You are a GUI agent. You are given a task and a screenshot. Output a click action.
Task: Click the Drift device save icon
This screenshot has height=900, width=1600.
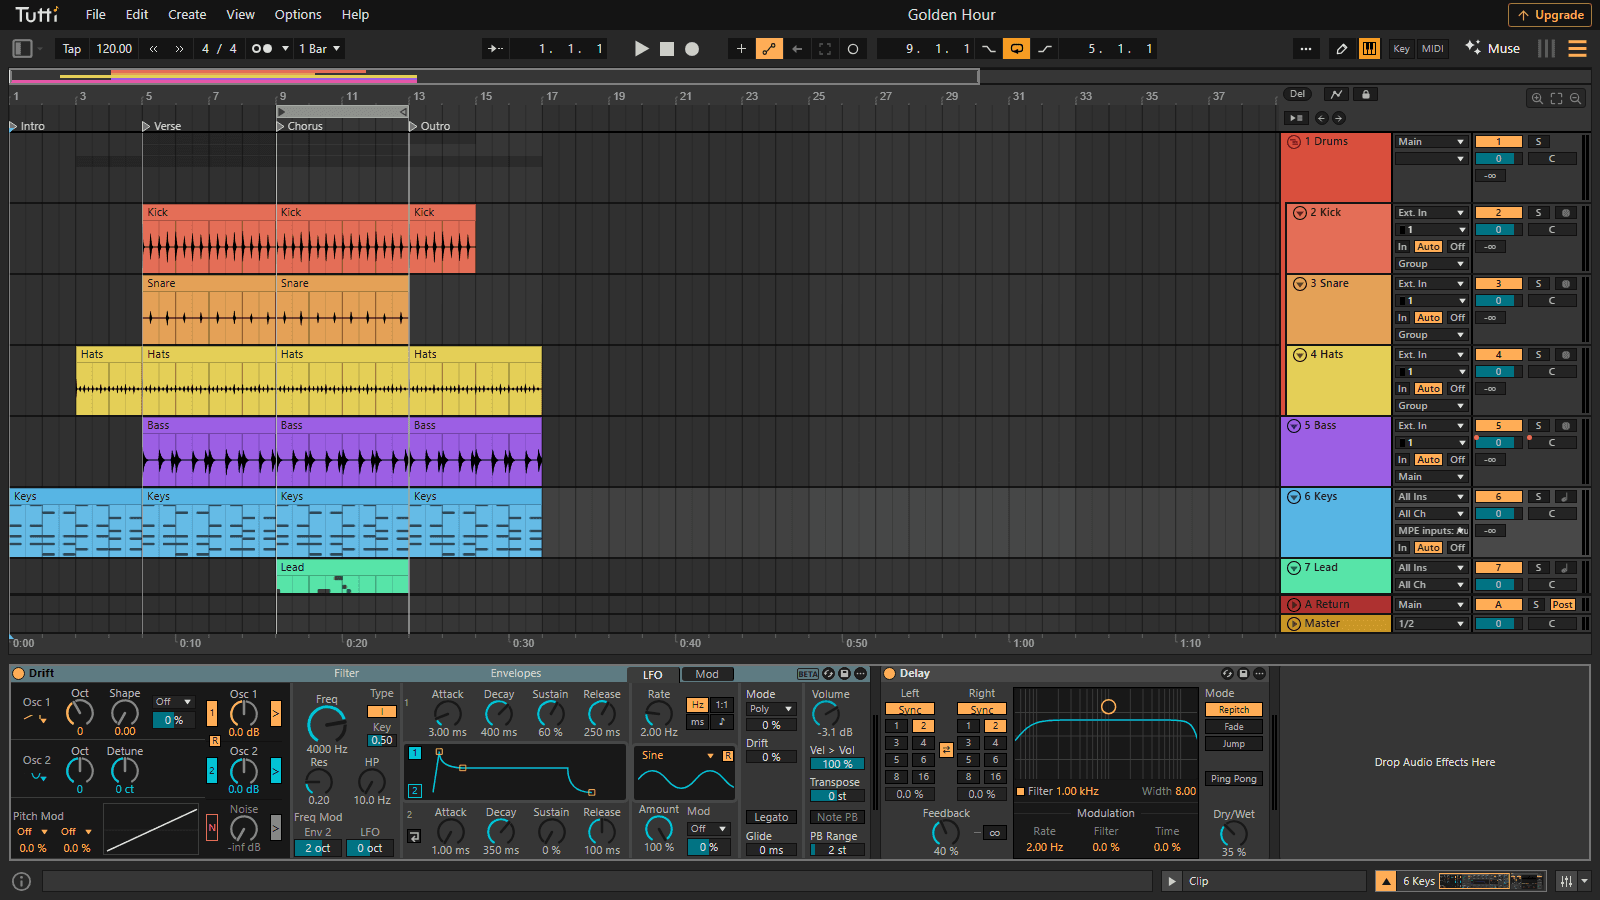tap(844, 674)
